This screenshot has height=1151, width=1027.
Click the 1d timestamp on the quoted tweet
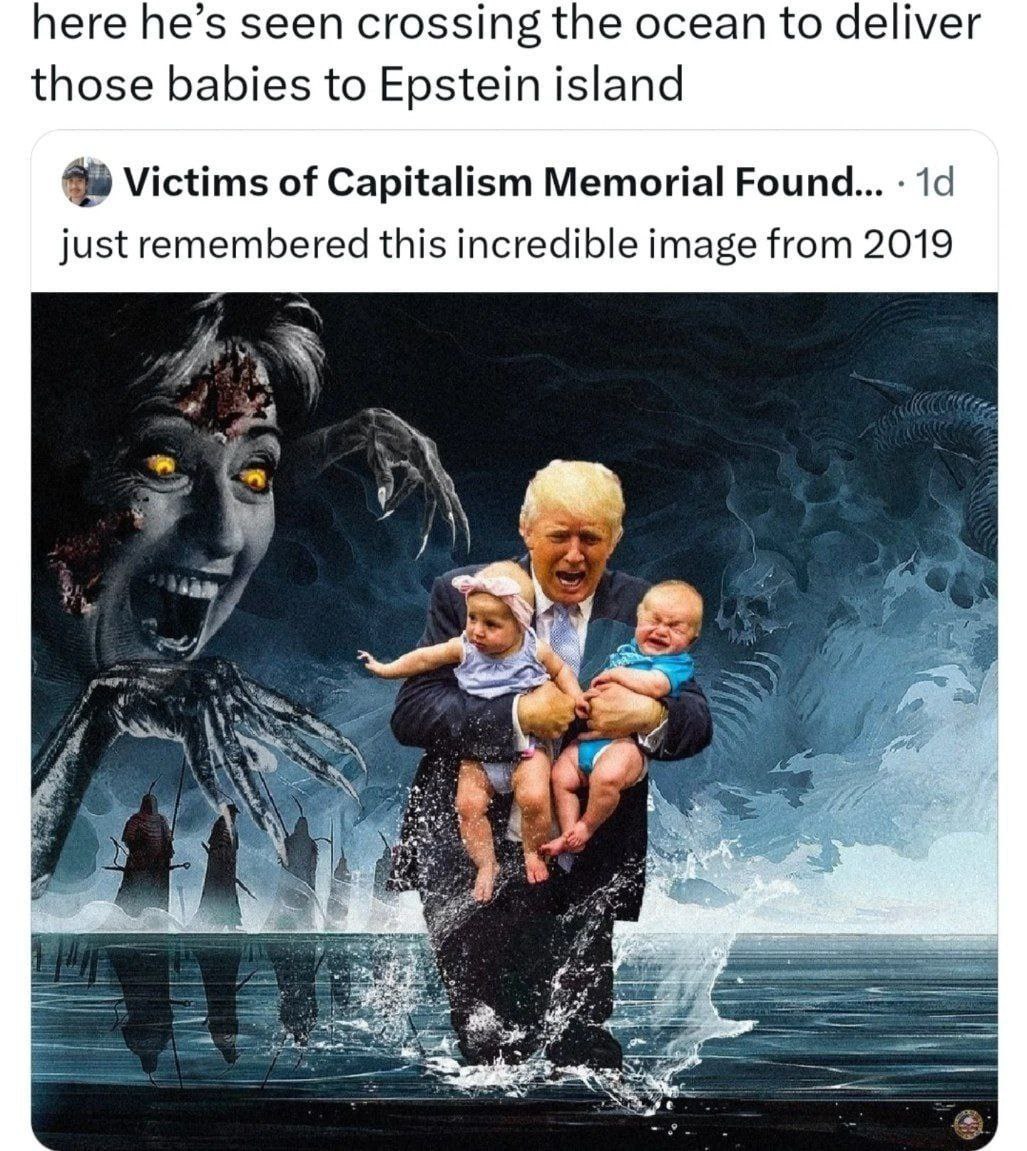click(935, 182)
